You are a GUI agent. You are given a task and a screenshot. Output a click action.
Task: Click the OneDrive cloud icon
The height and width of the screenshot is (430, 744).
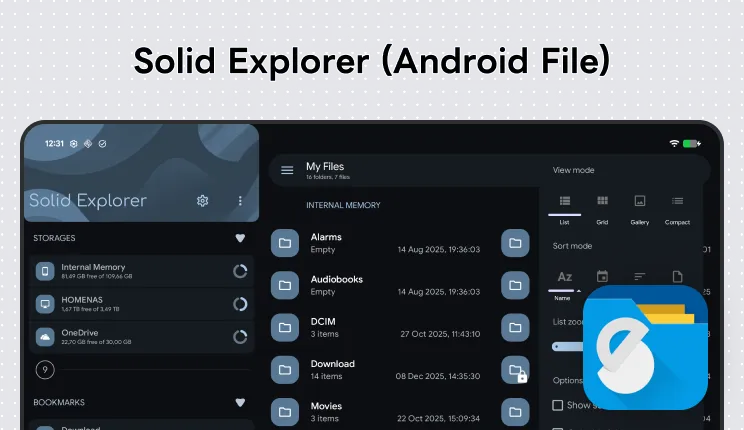(45, 337)
